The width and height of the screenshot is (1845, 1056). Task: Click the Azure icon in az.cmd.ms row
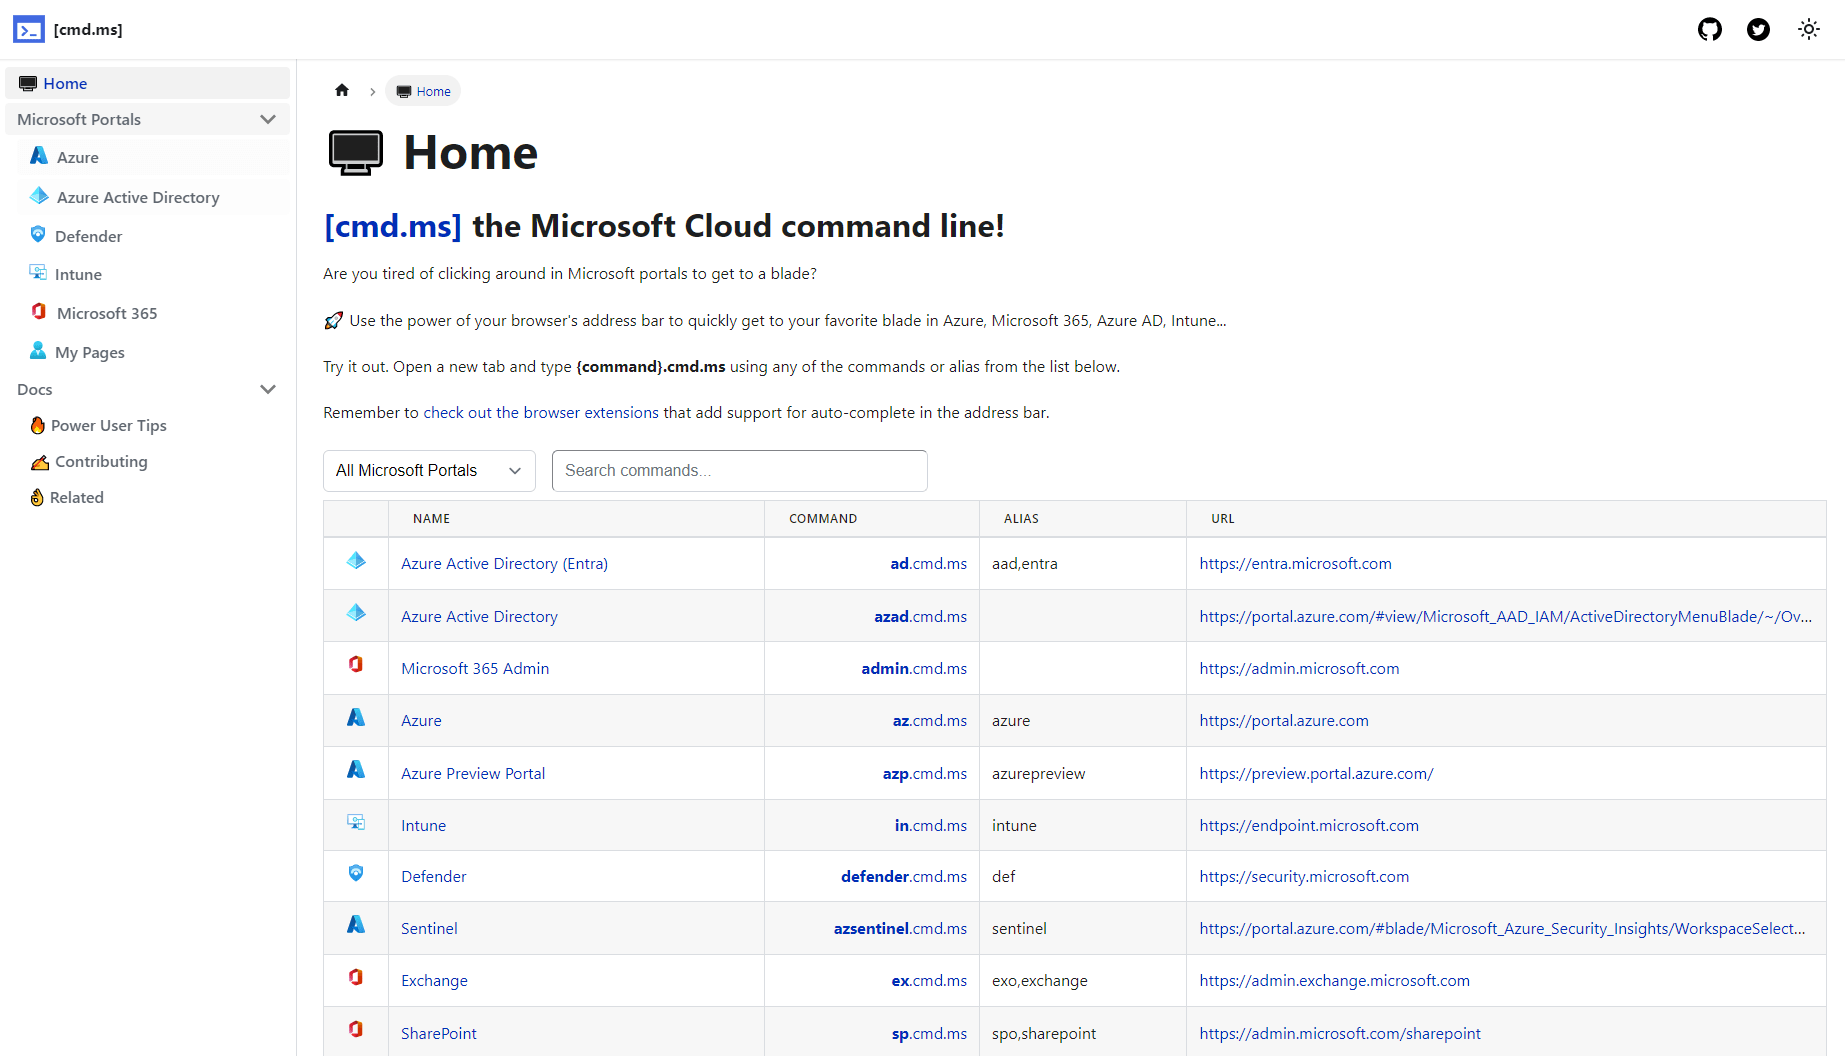click(x=356, y=718)
